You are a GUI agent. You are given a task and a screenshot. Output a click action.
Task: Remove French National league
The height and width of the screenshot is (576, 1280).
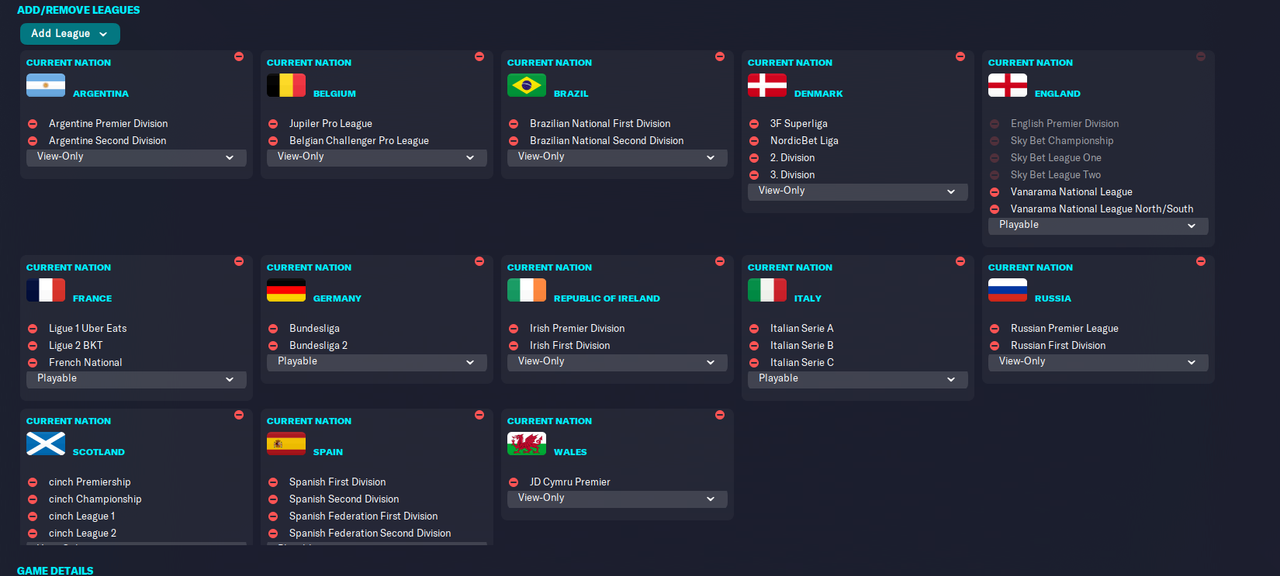click(33, 363)
